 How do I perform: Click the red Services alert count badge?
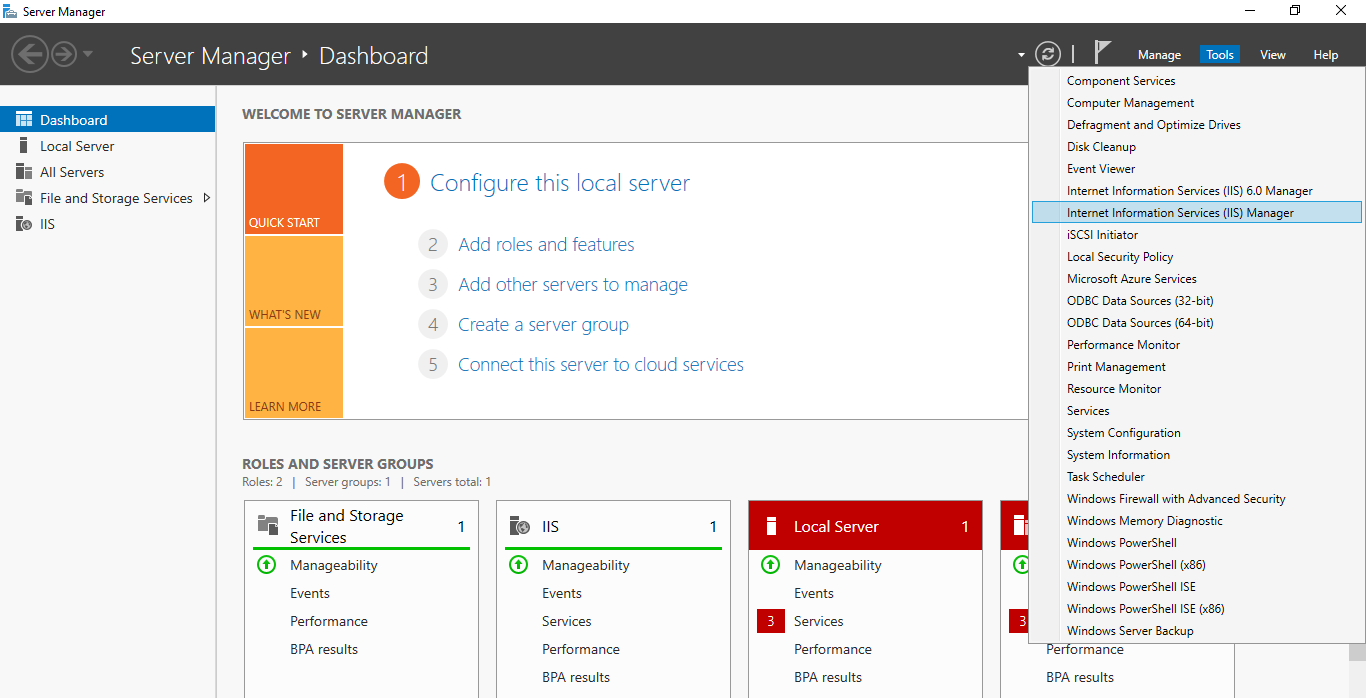click(x=770, y=621)
